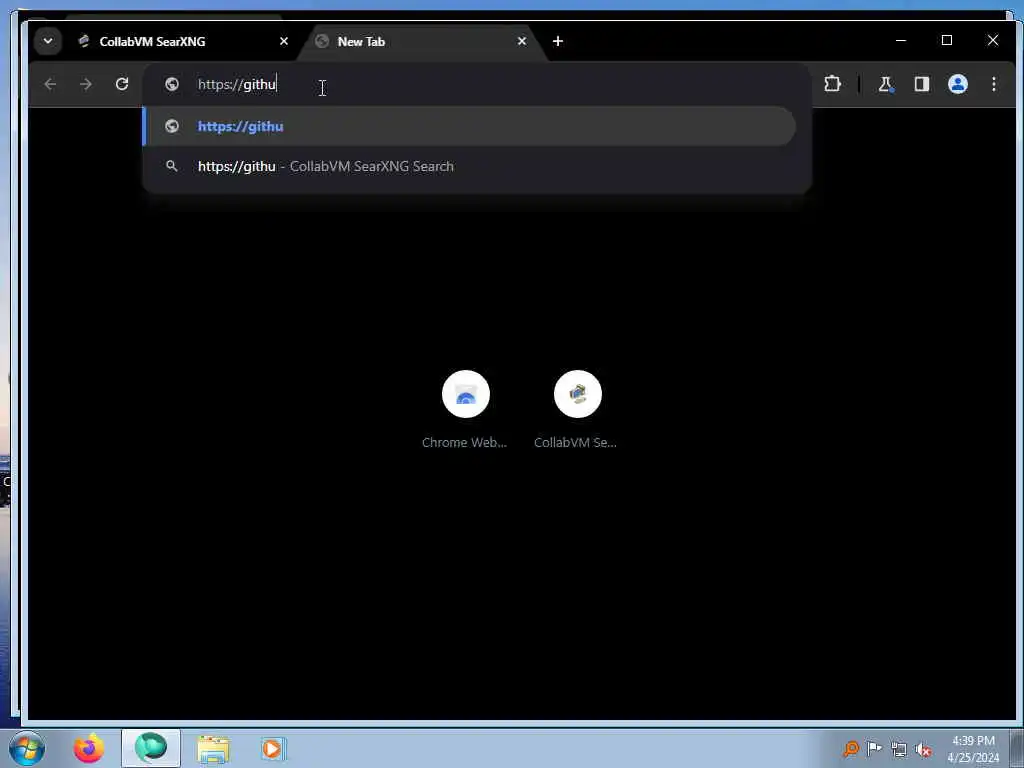Click the Show desktop strip

point(1017,748)
